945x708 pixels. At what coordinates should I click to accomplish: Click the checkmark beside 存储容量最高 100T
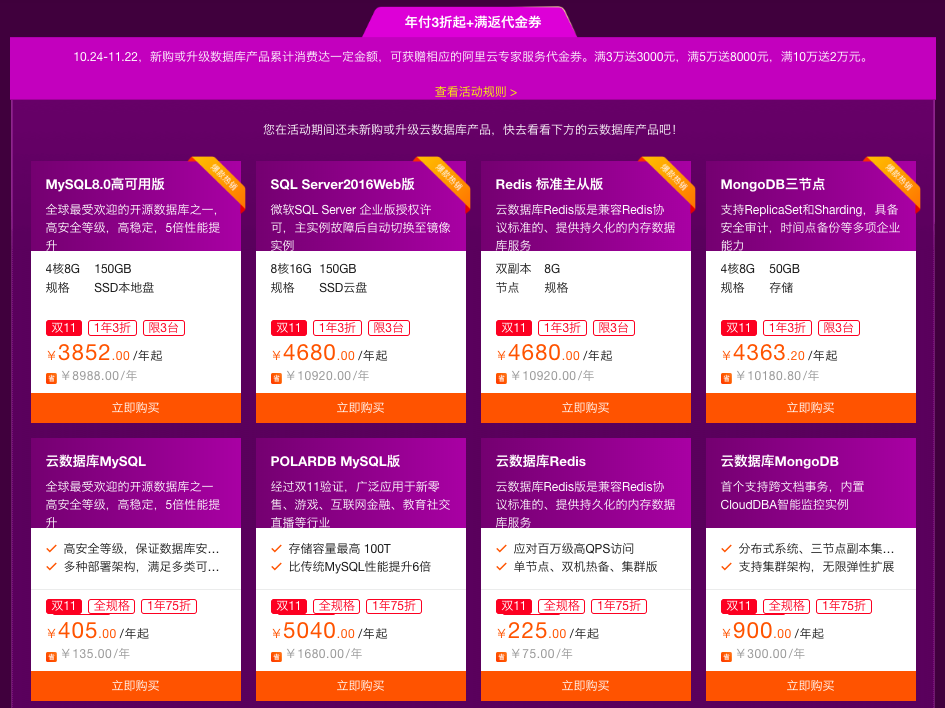276,548
